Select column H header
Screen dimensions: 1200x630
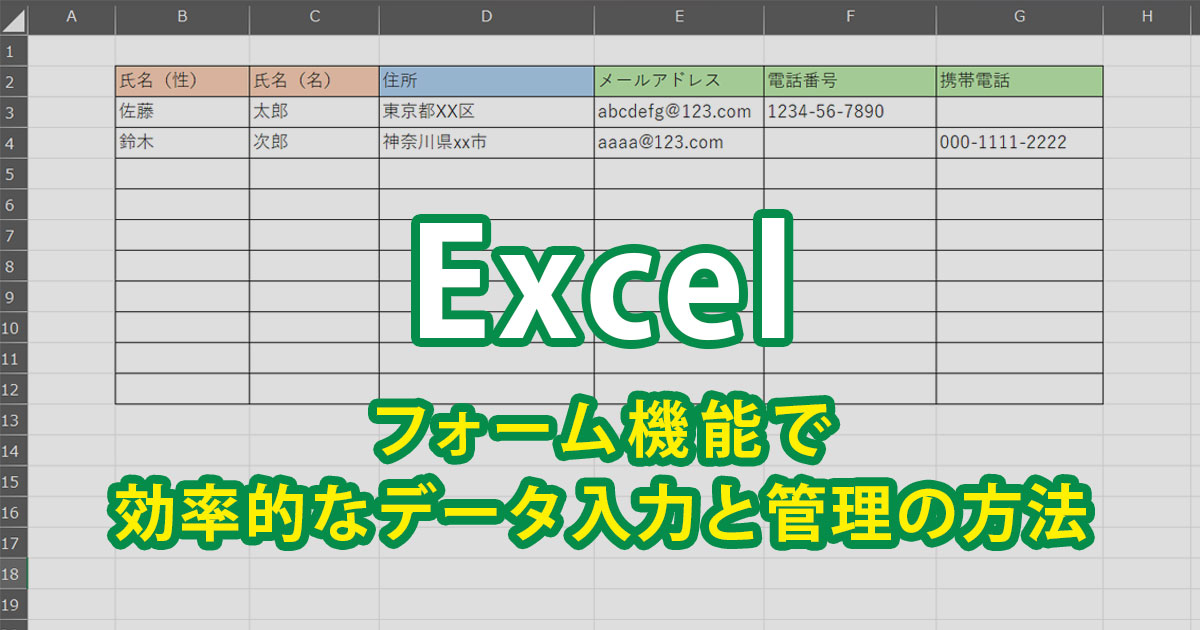[x=1146, y=16]
